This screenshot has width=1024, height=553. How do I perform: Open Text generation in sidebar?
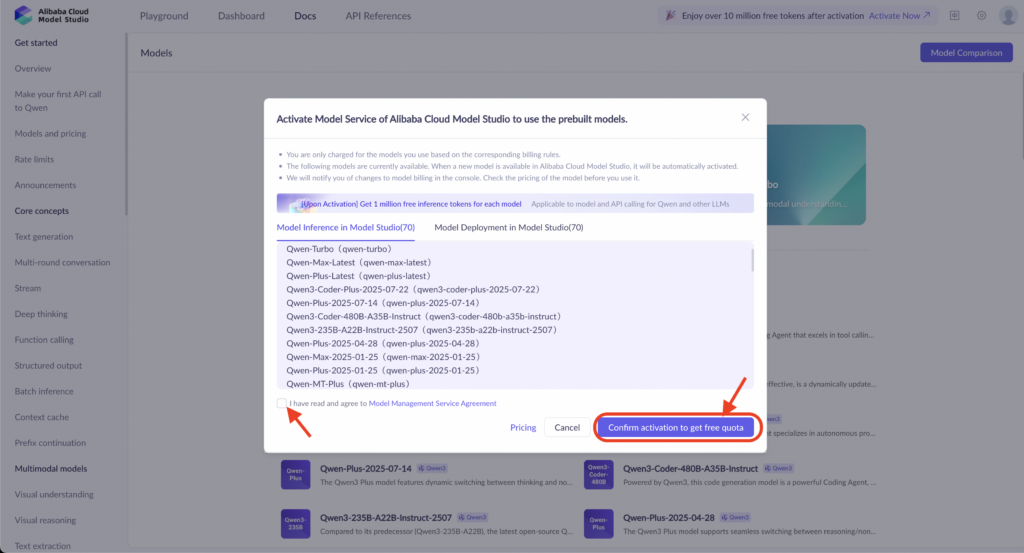44,237
